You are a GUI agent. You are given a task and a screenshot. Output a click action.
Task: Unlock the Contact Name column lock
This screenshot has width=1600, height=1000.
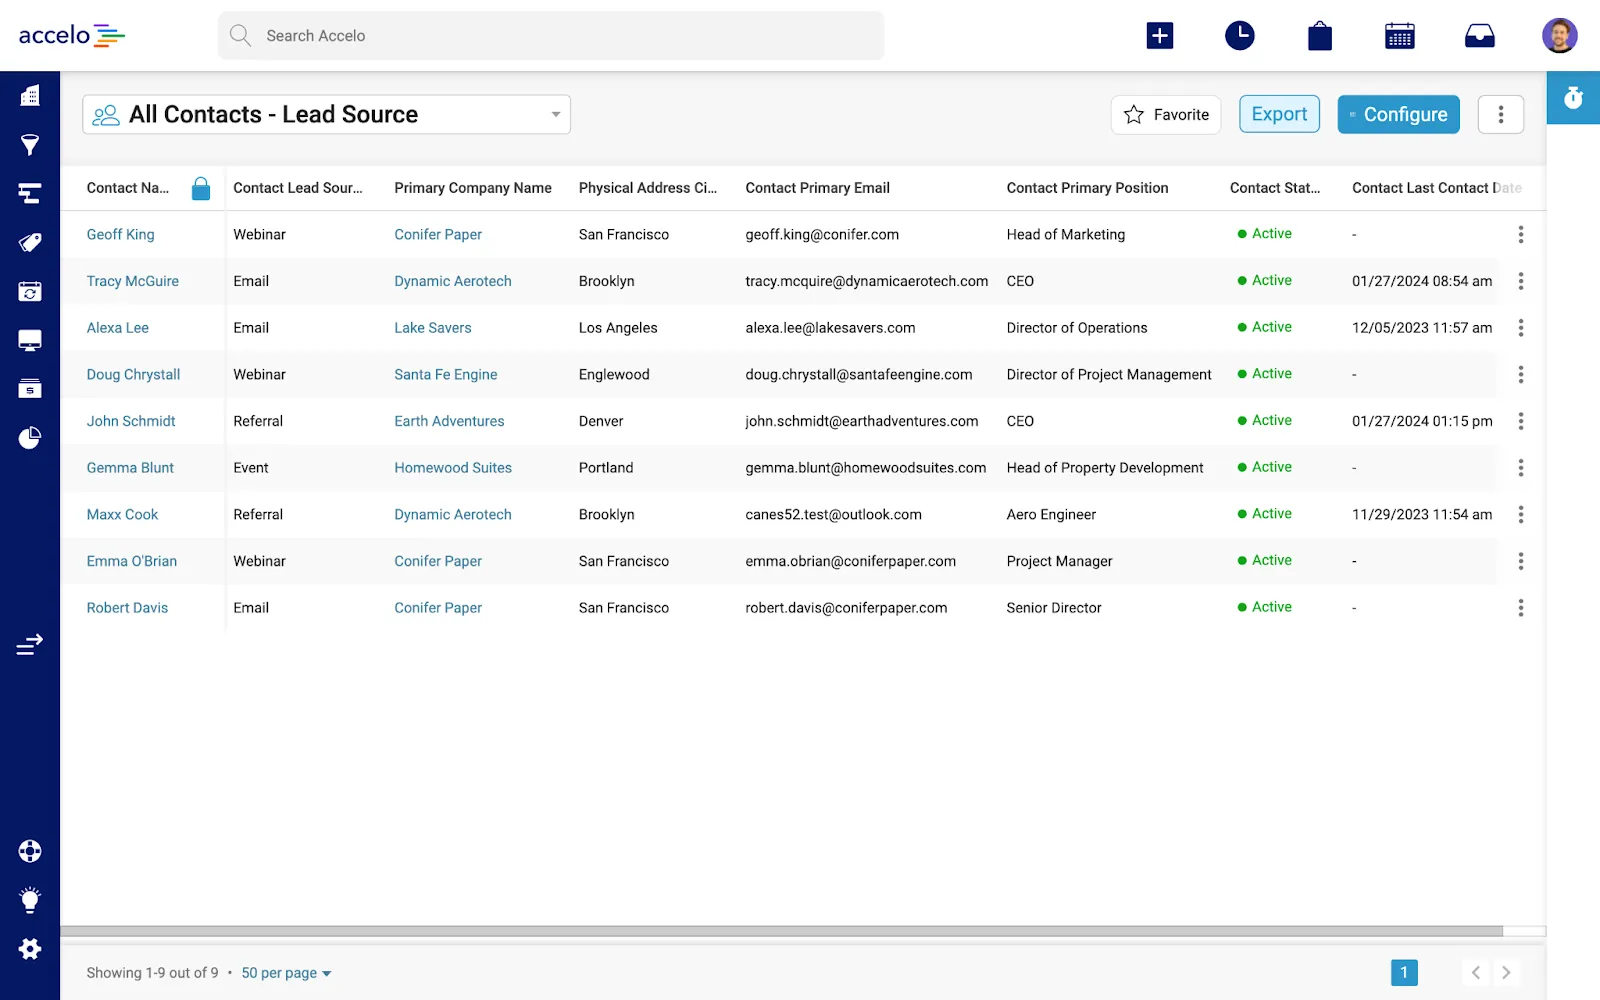[201, 188]
